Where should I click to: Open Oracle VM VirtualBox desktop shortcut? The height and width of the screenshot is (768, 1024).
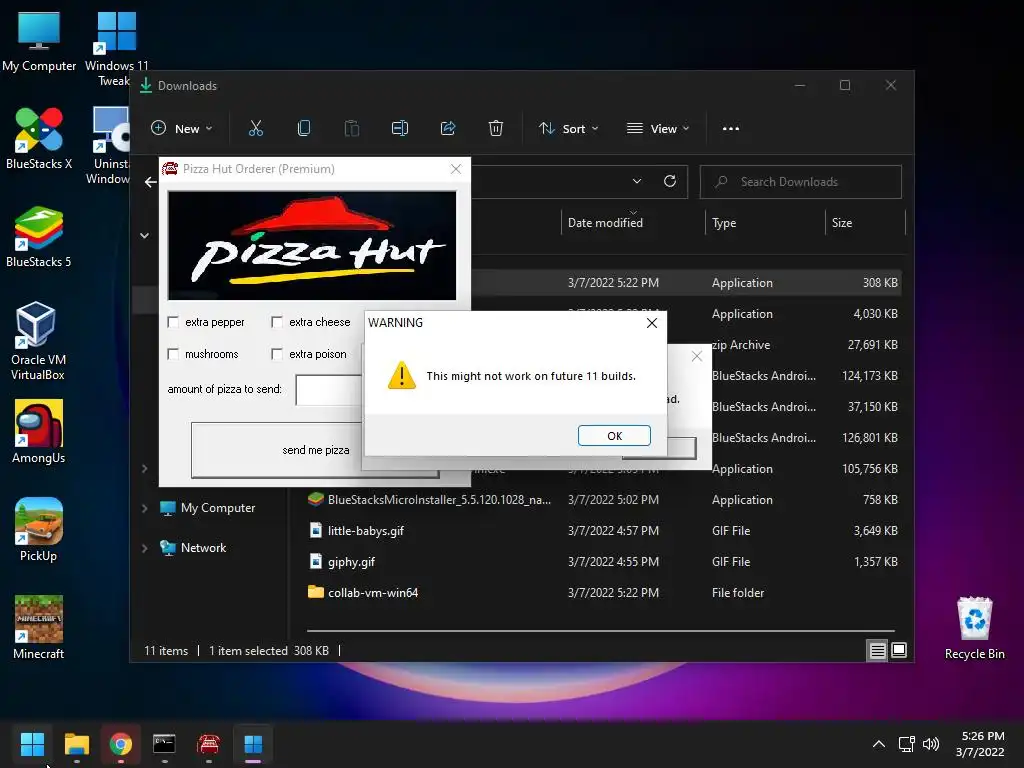[38, 341]
